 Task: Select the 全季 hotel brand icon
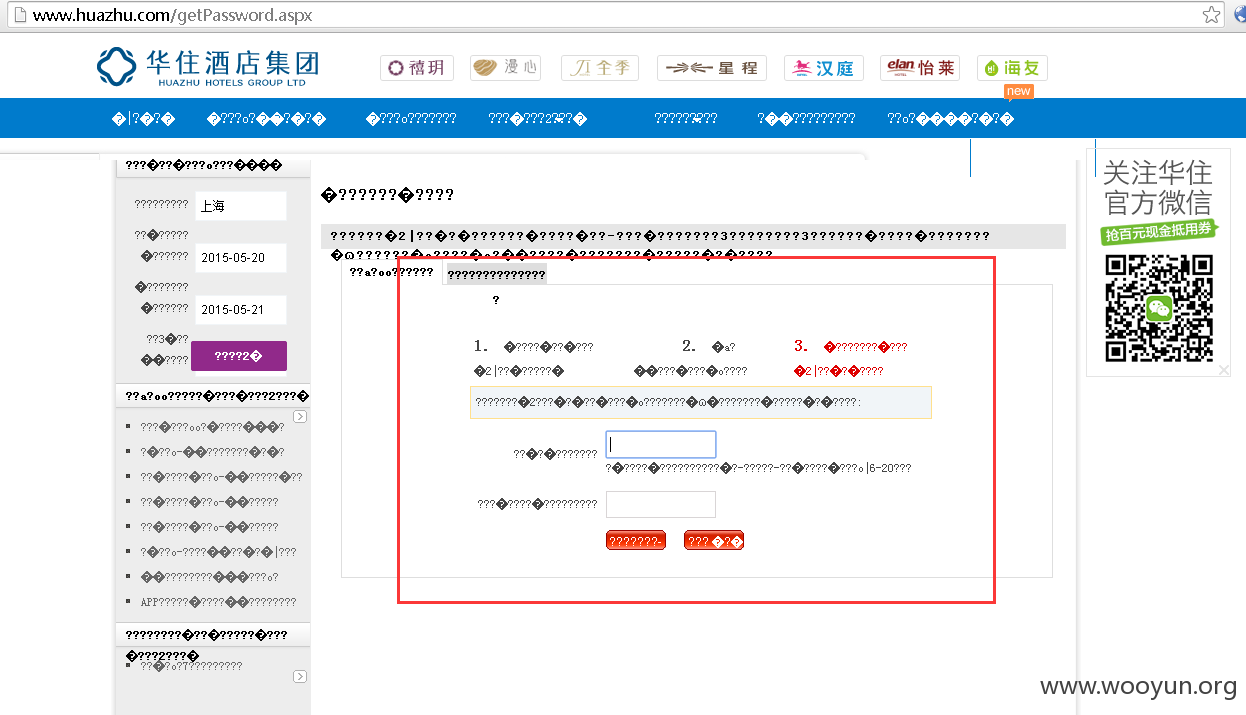(600, 68)
